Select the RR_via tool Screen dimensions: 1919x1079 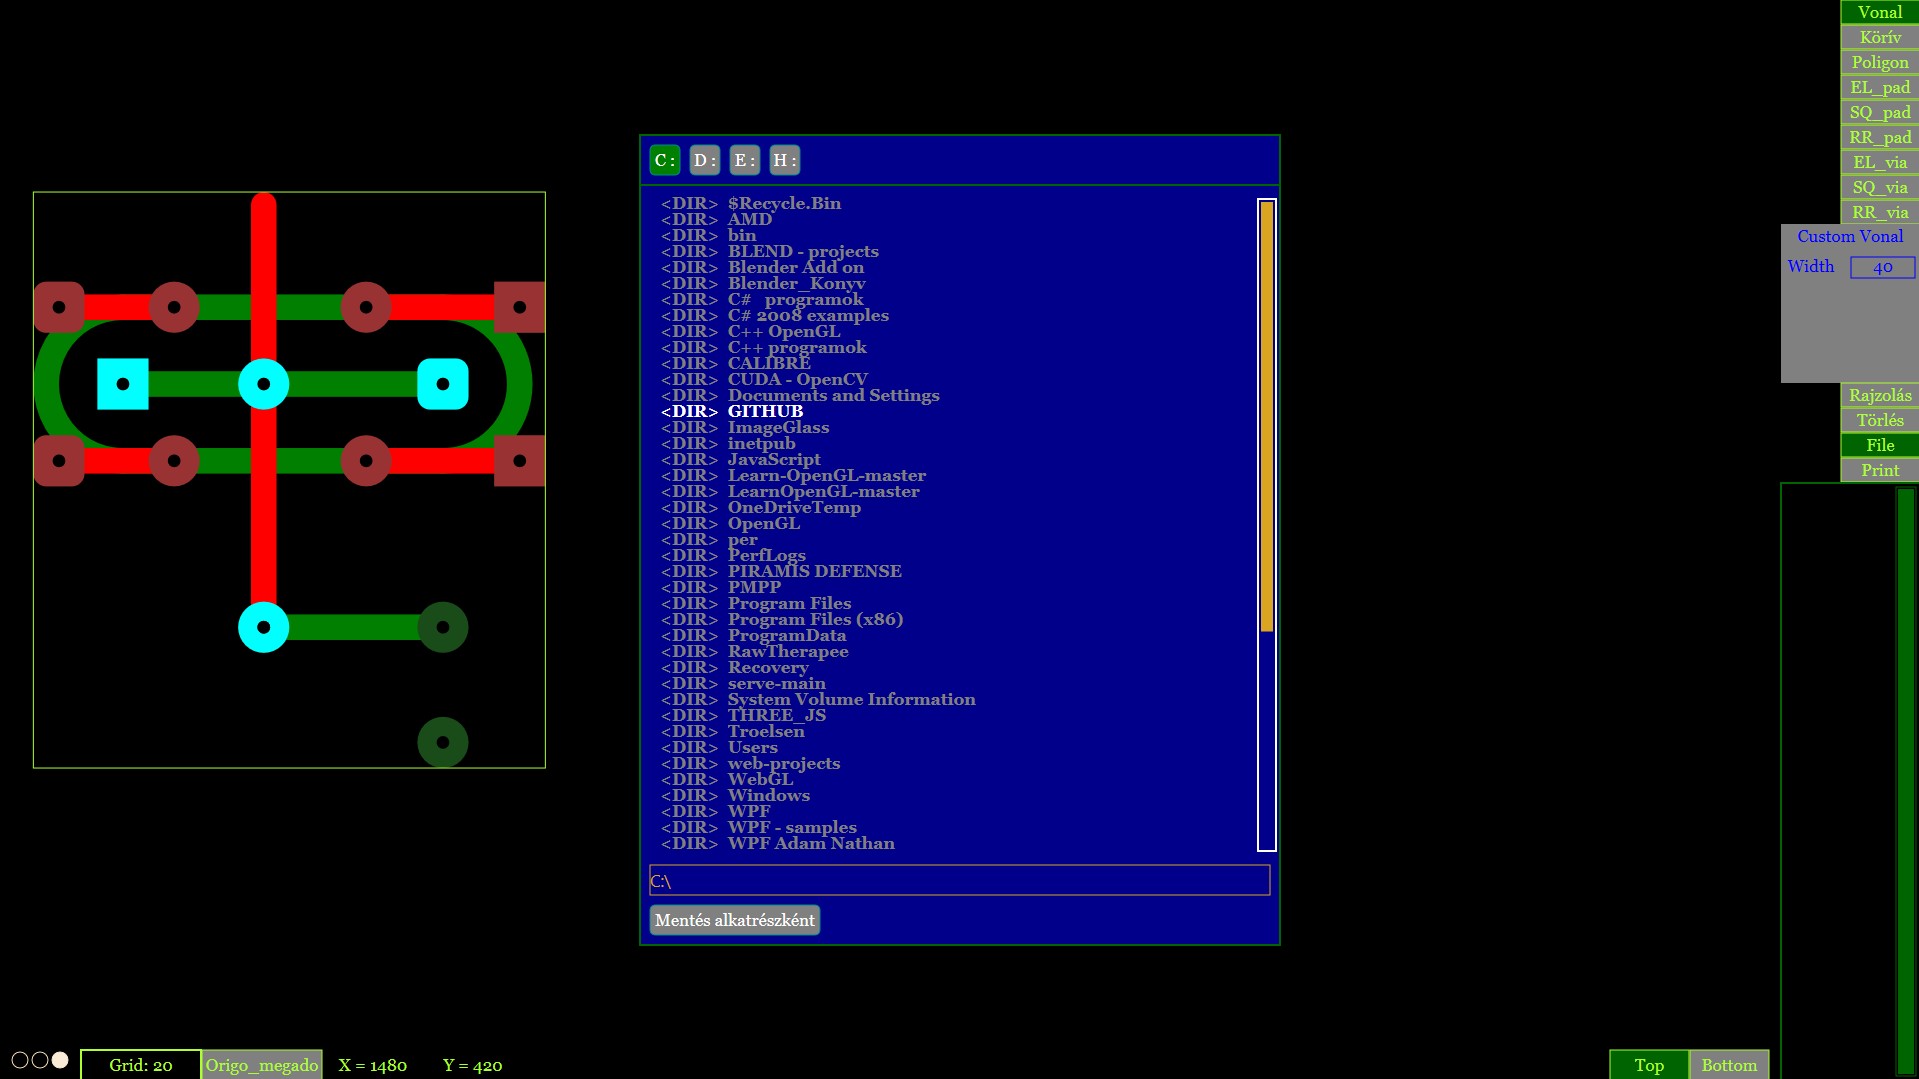point(1879,212)
